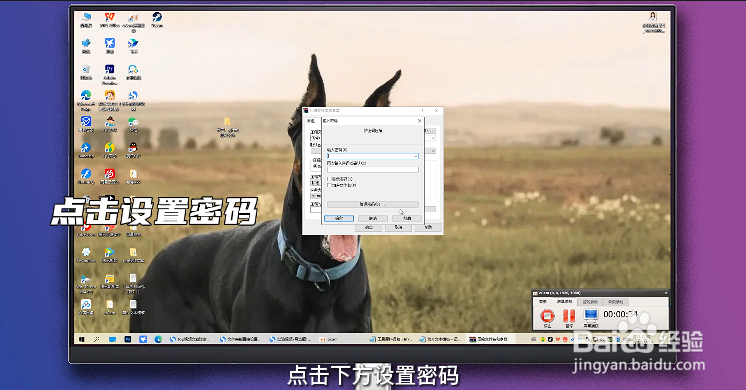The width and height of the screenshot is (746, 390).
Task: Open the fourth tab in the recorder window
Action: click(x=616, y=302)
